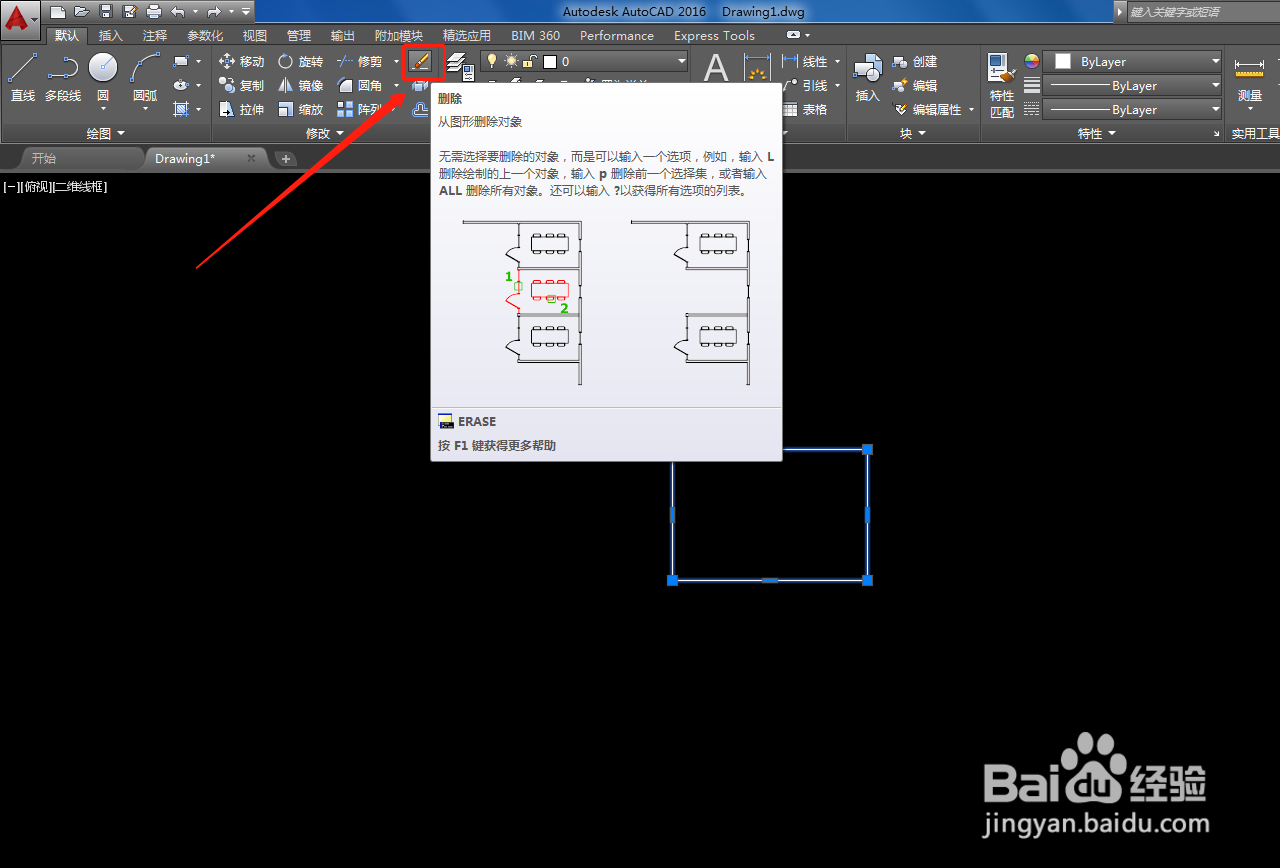Open the application menu red A button
The height and width of the screenshot is (868, 1280).
coord(20,18)
